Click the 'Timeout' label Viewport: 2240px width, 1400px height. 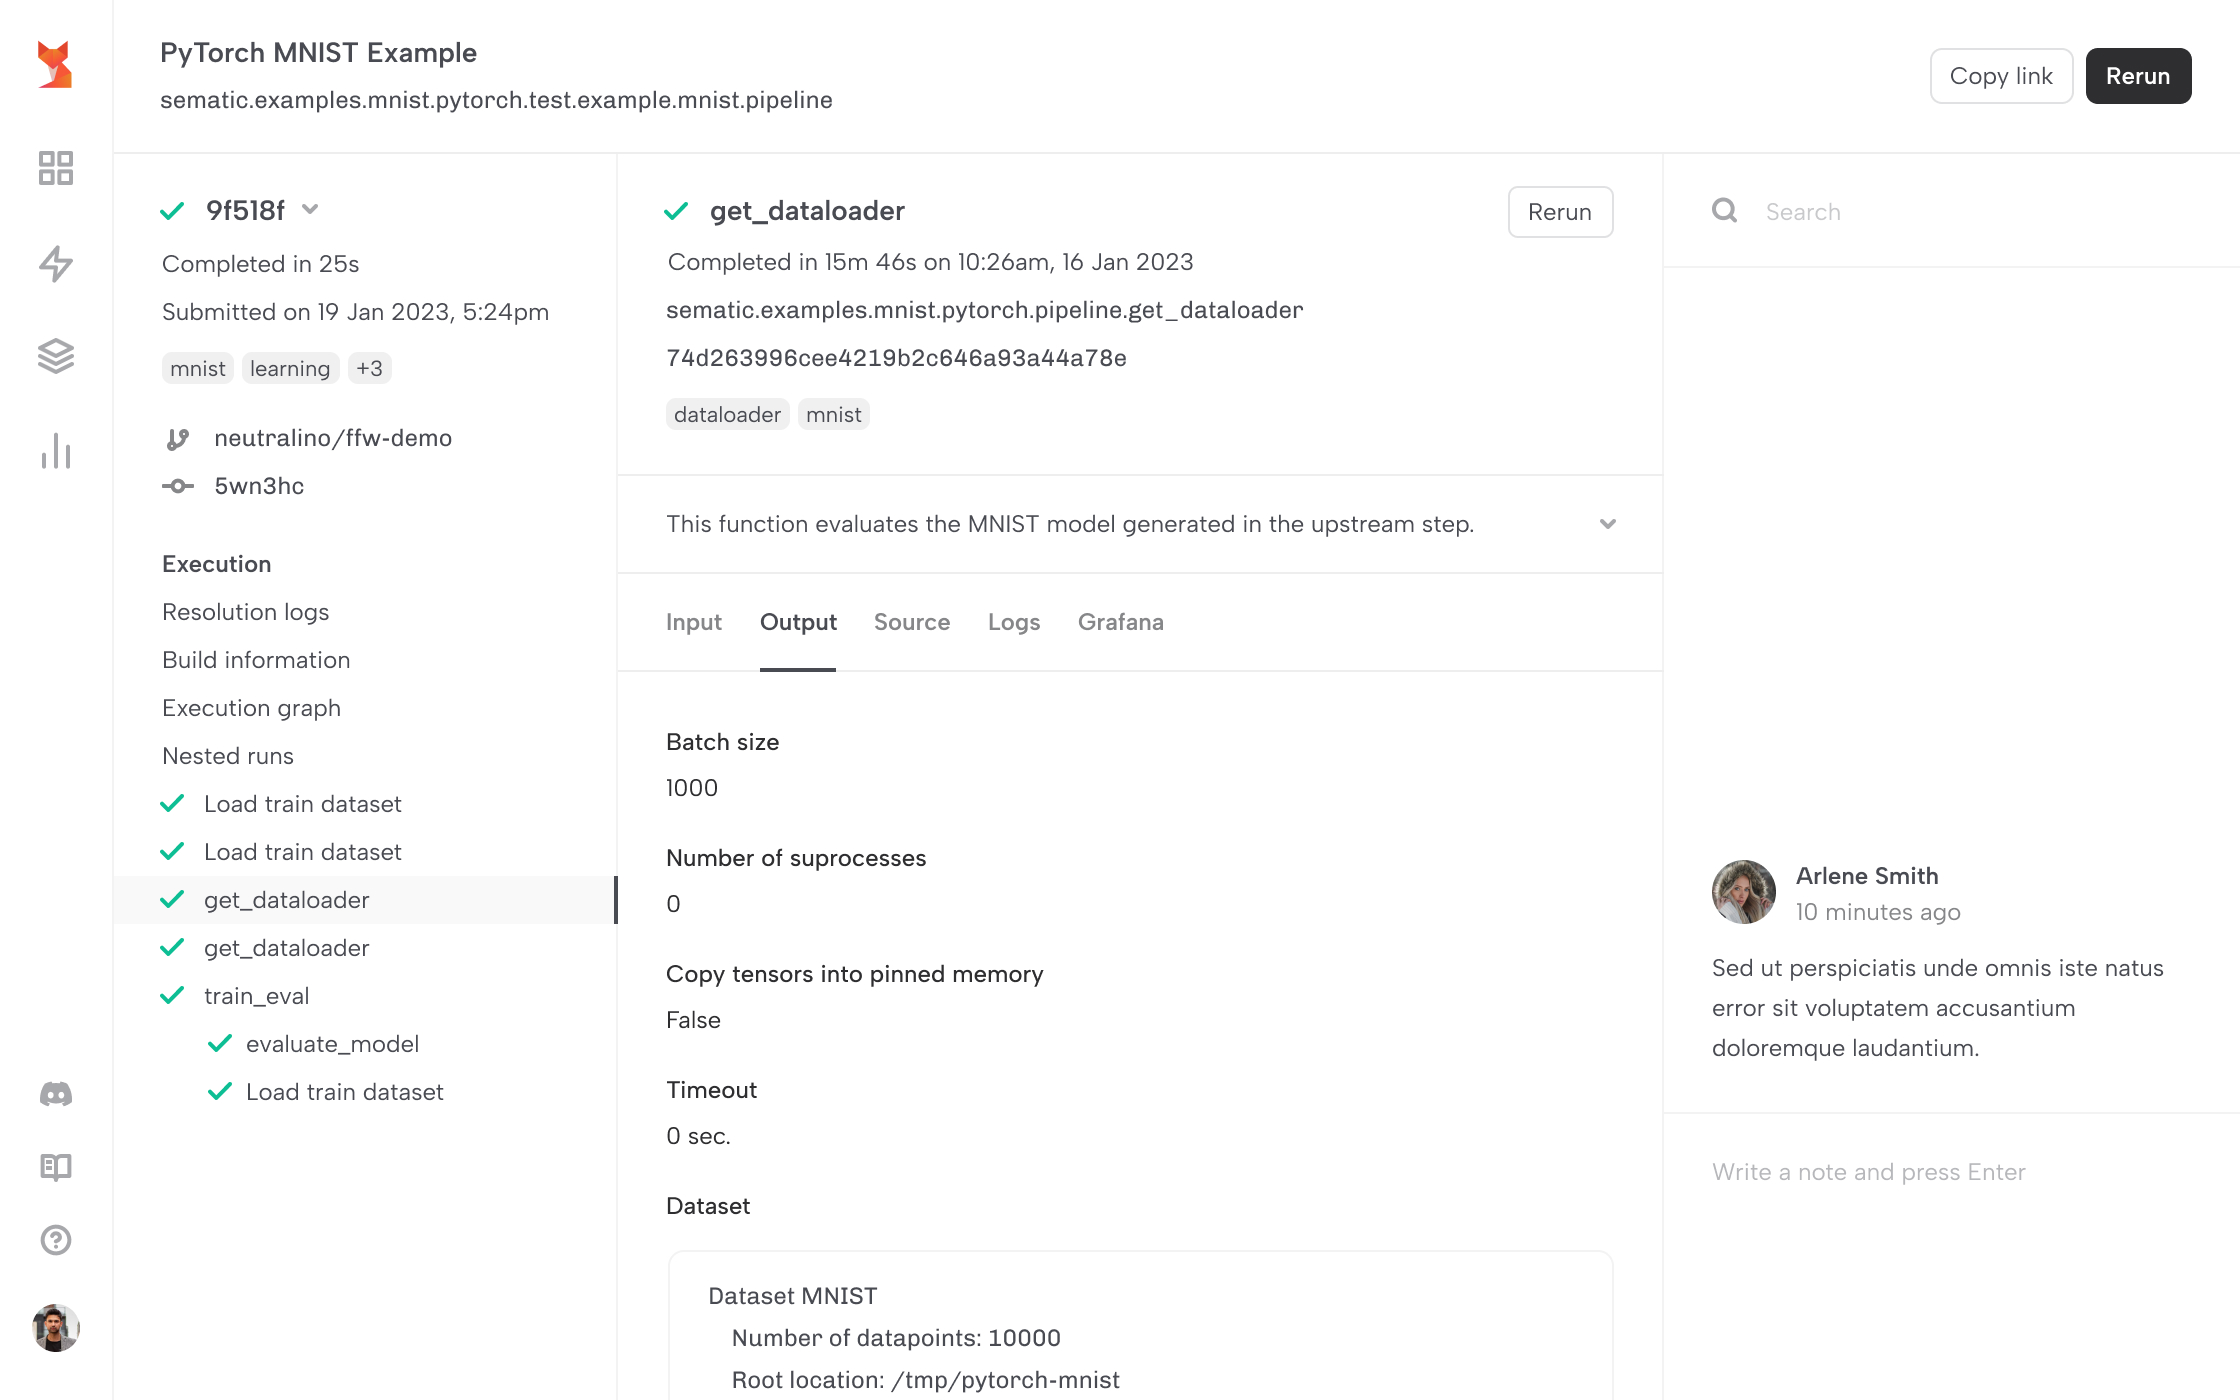click(712, 1090)
